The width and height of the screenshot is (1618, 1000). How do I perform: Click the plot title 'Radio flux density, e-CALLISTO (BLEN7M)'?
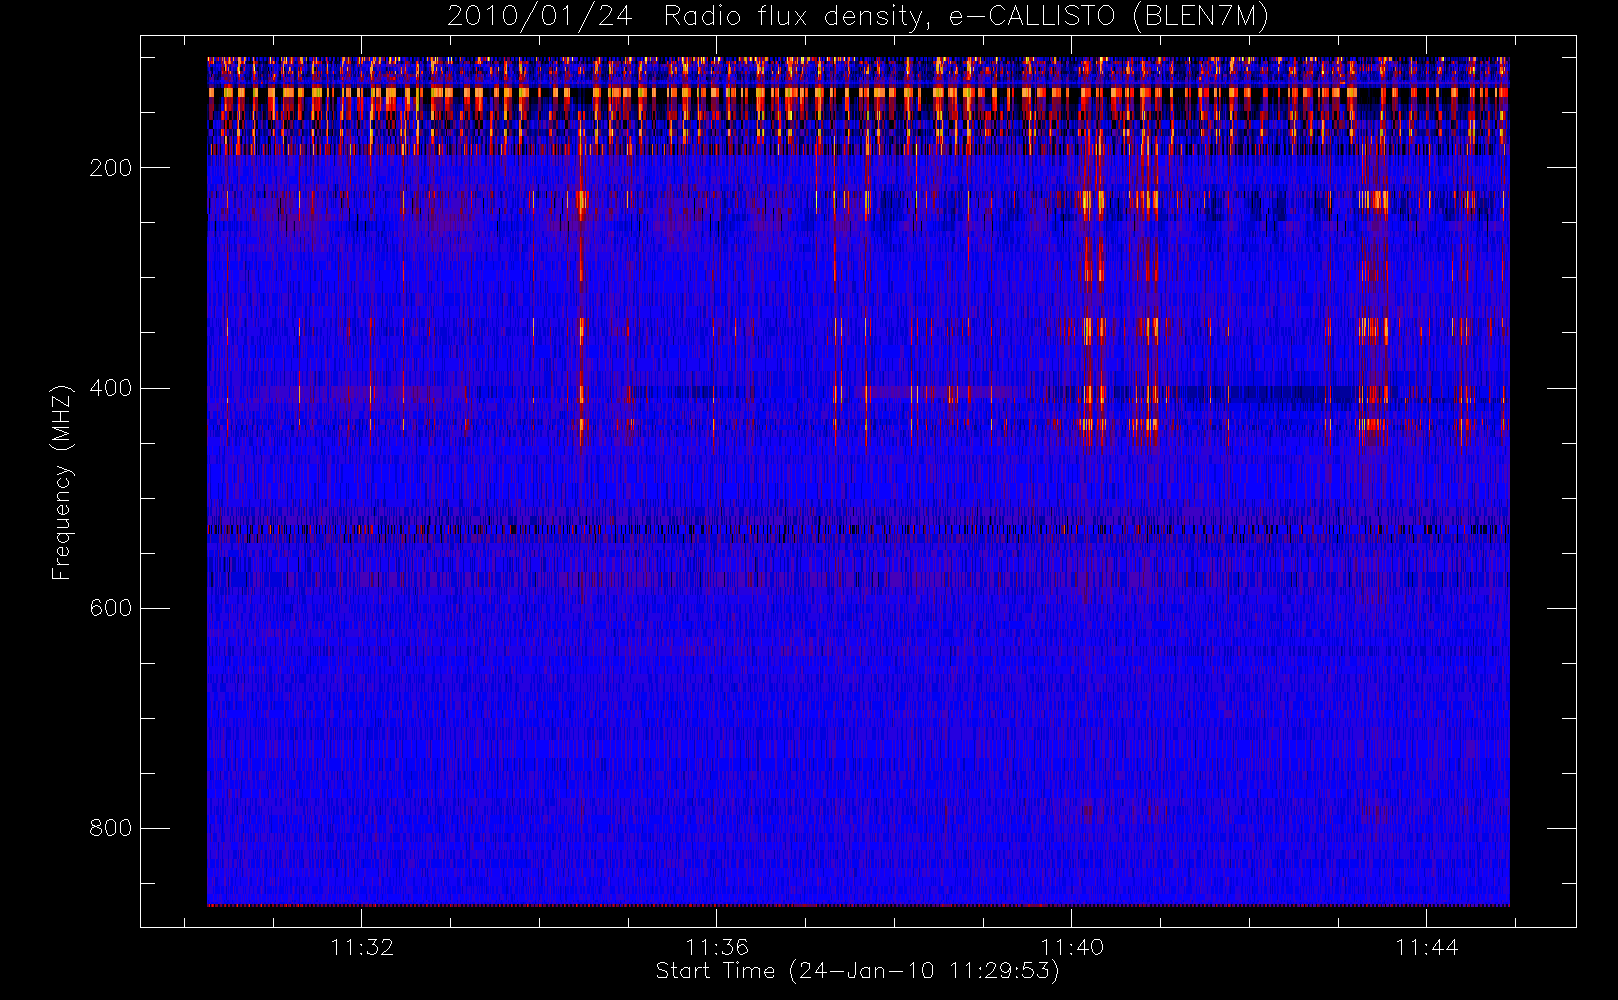[966, 17]
